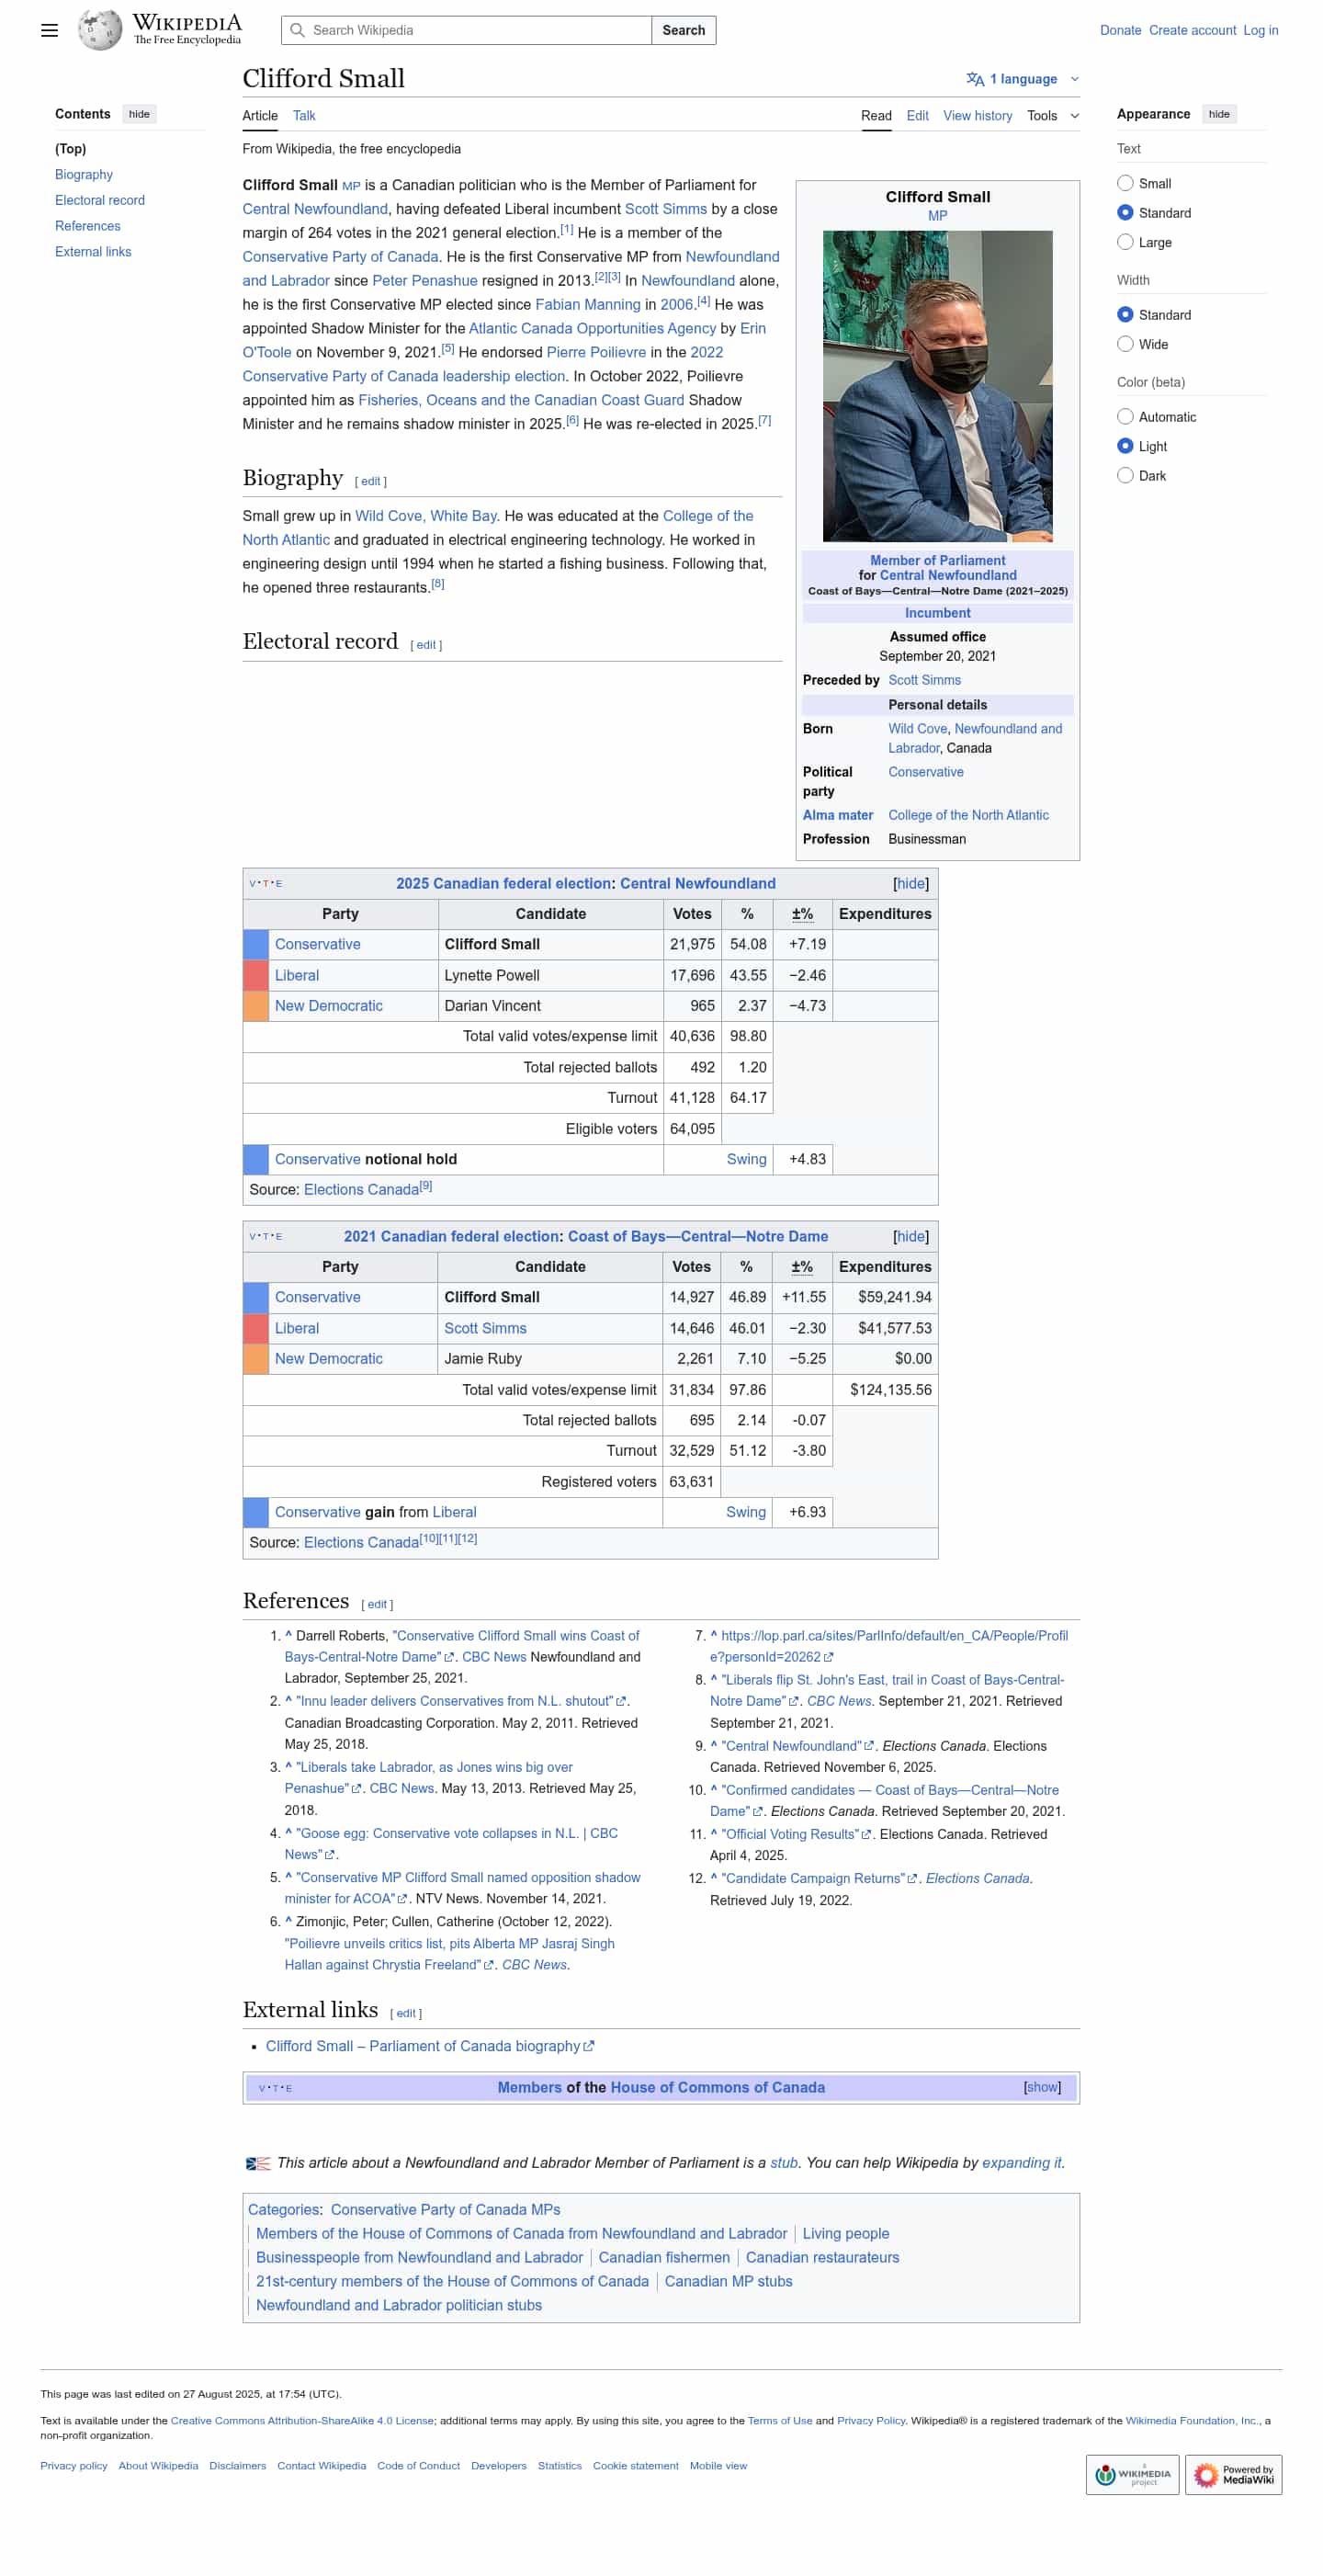This screenshot has height=2576, width=1323.
Task: Open the hamburger main menu icon
Action: point(49,30)
